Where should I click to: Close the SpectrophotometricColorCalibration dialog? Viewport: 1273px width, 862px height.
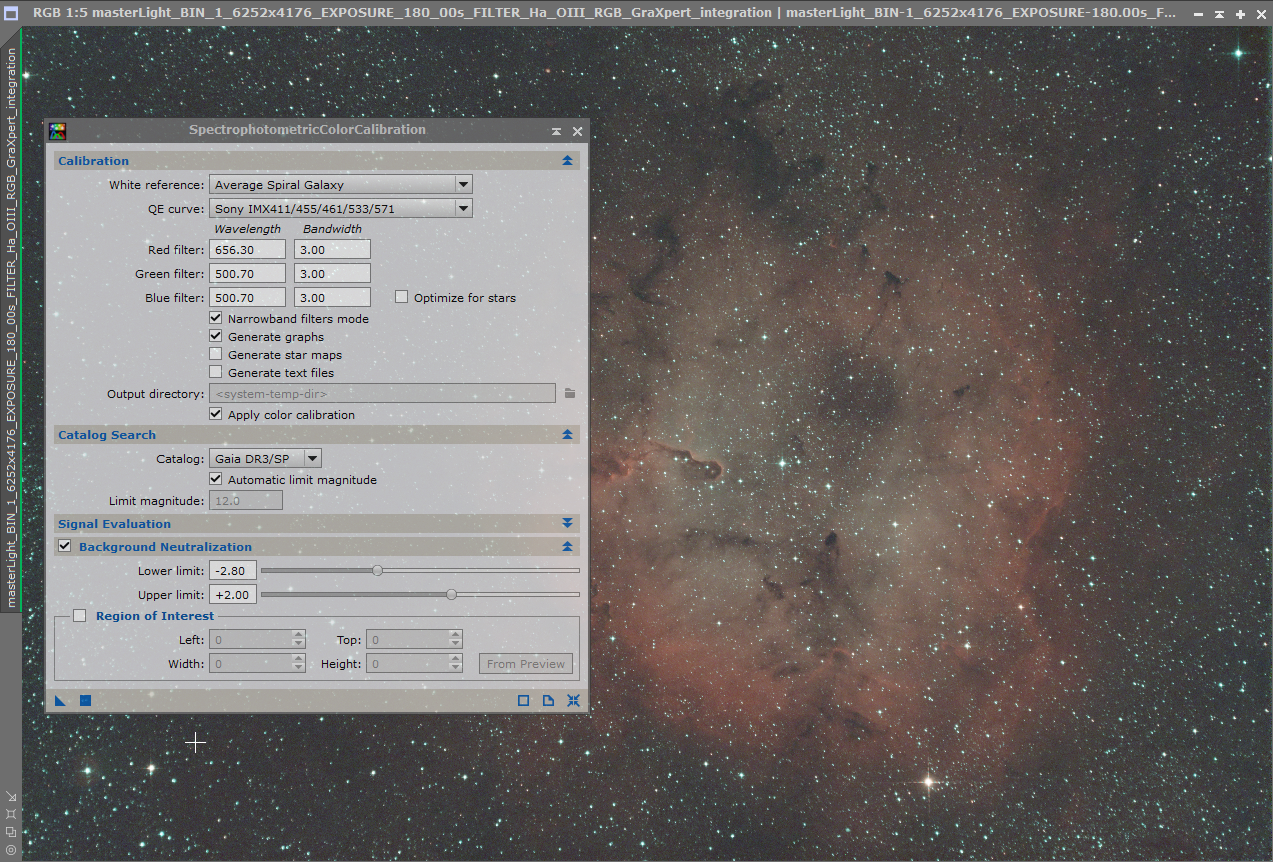577,131
